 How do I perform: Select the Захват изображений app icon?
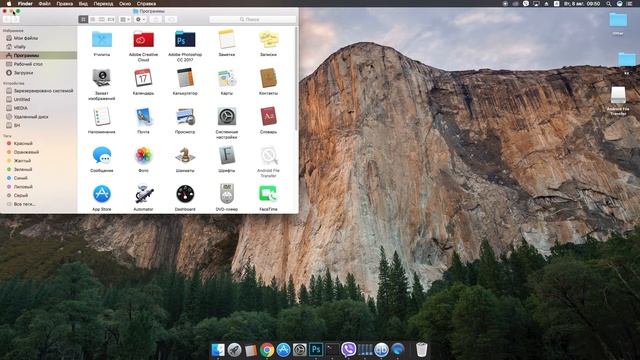click(102, 78)
